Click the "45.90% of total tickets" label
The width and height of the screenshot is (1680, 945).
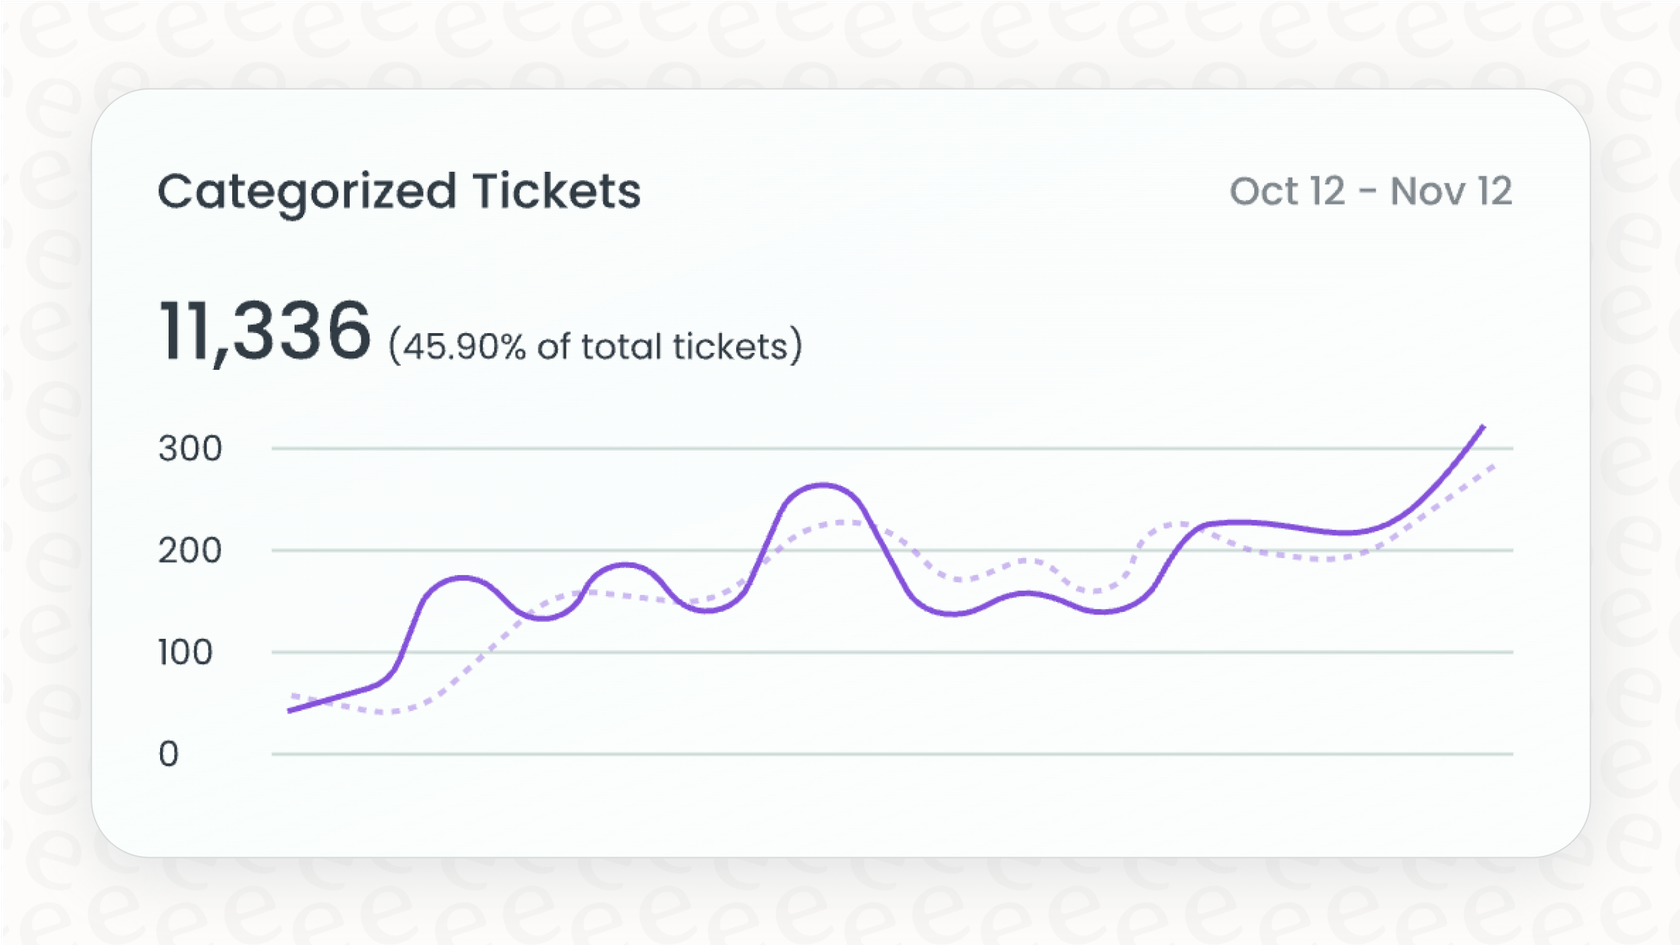595,347
